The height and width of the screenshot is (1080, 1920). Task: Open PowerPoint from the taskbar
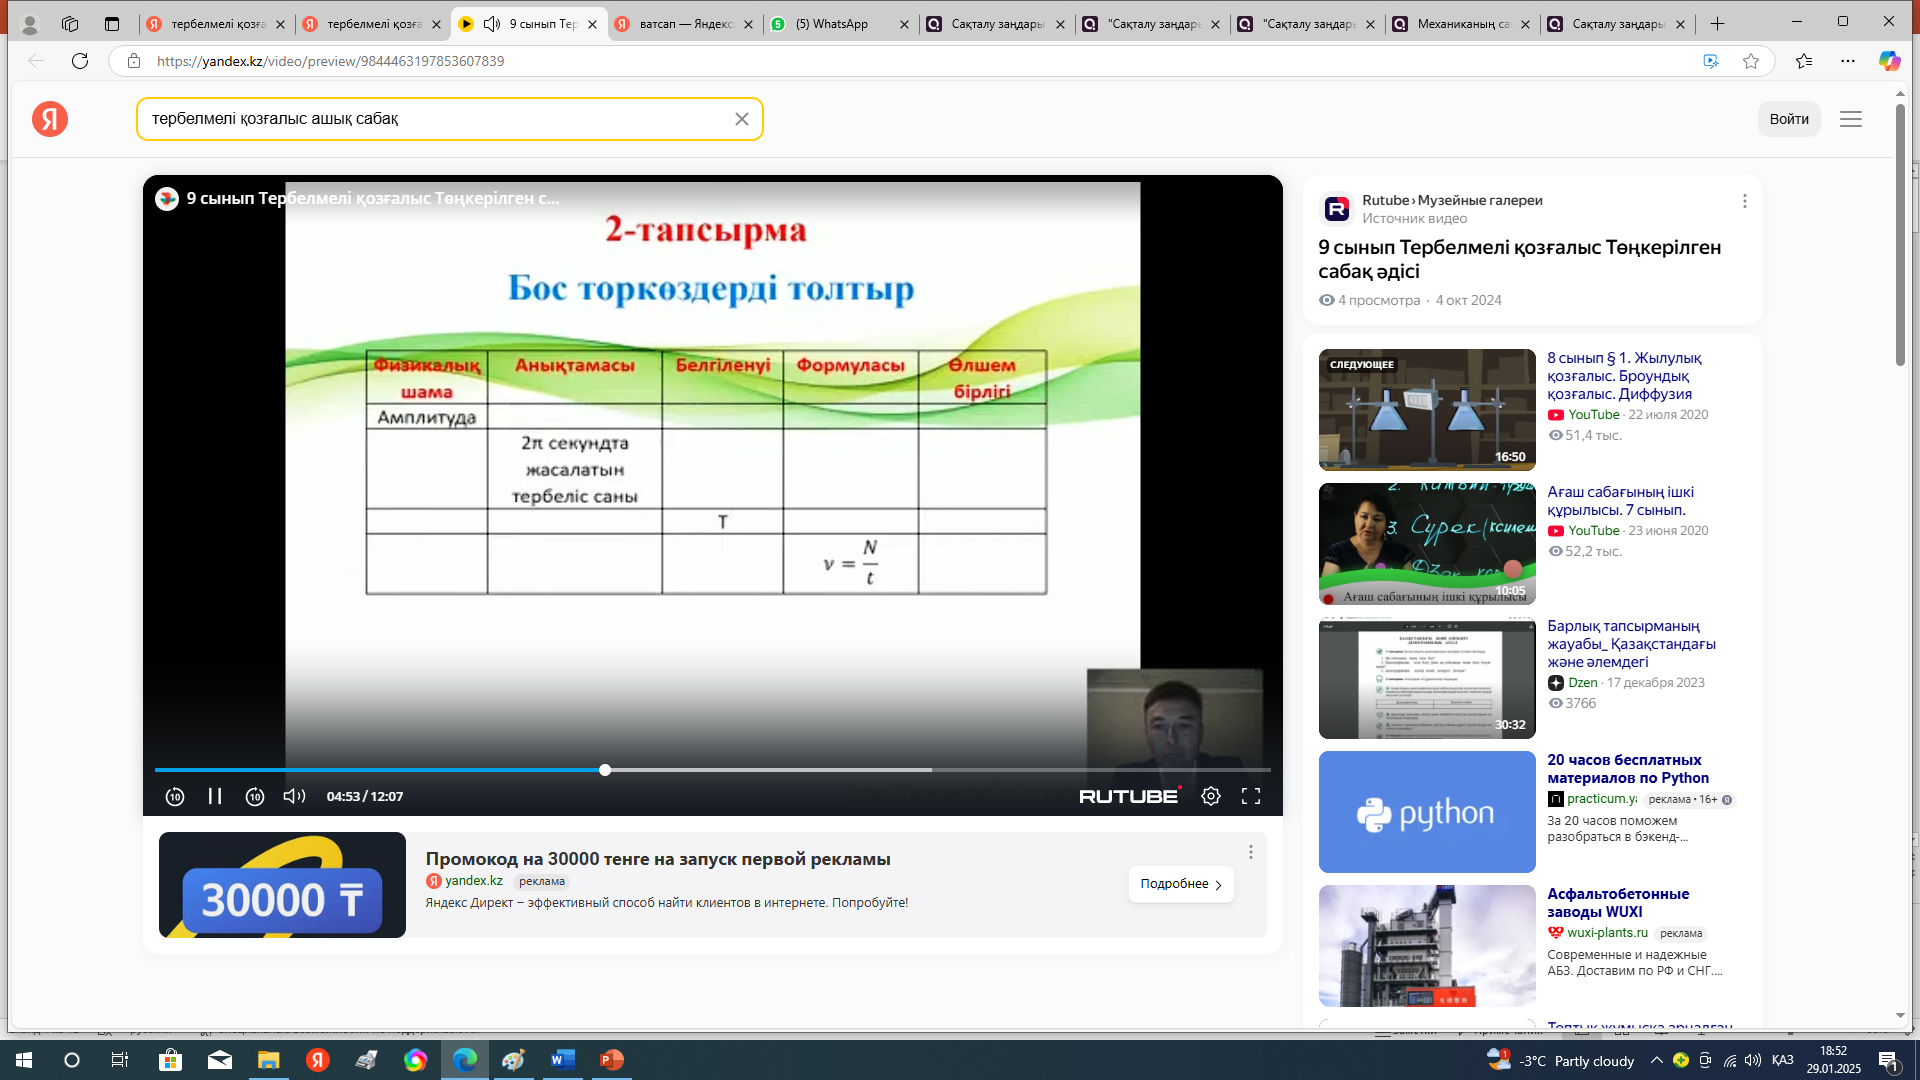point(611,1060)
